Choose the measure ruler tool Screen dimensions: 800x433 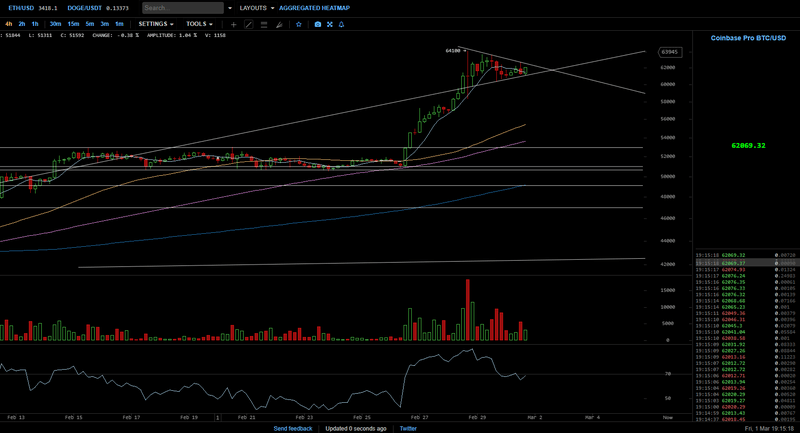tap(279, 24)
